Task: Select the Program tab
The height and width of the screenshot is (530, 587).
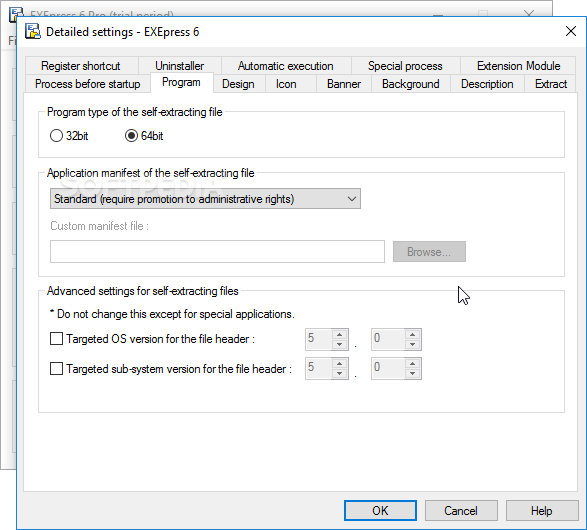Action: coord(182,82)
